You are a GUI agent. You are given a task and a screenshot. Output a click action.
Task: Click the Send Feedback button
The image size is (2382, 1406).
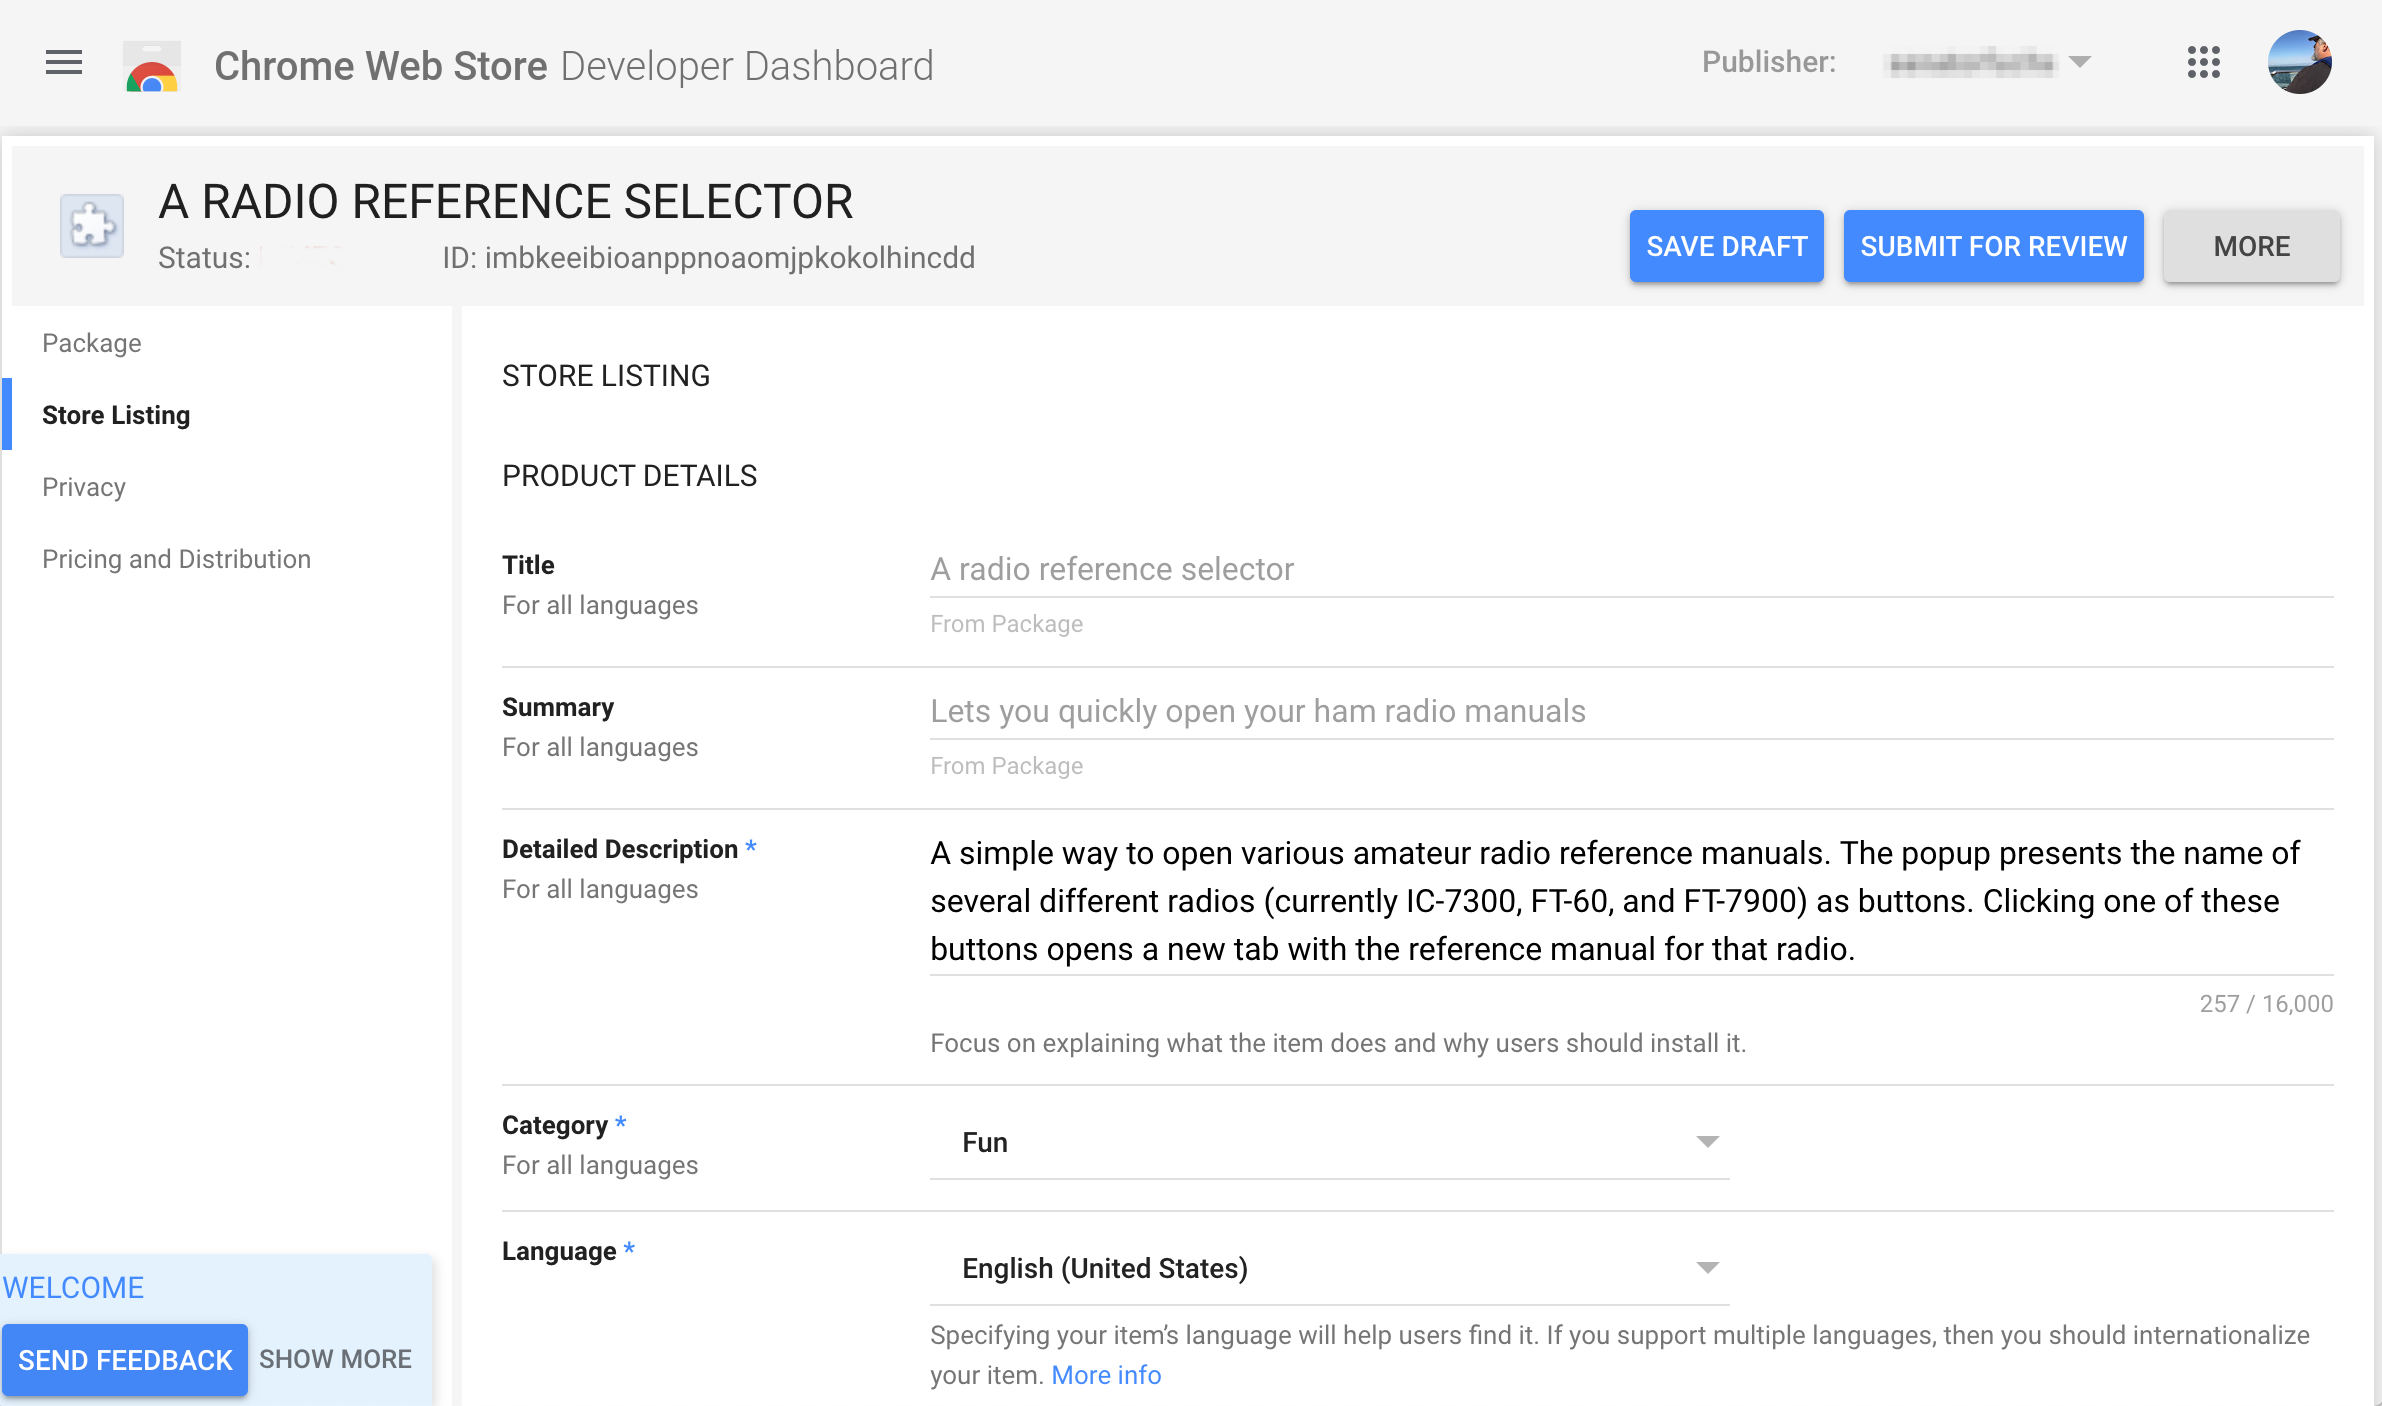[126, 1359]
